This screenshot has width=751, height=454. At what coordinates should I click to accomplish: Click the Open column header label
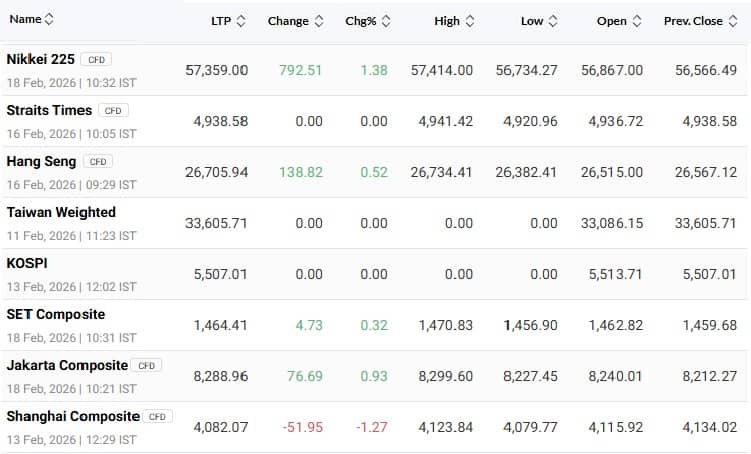coord(612,21)
